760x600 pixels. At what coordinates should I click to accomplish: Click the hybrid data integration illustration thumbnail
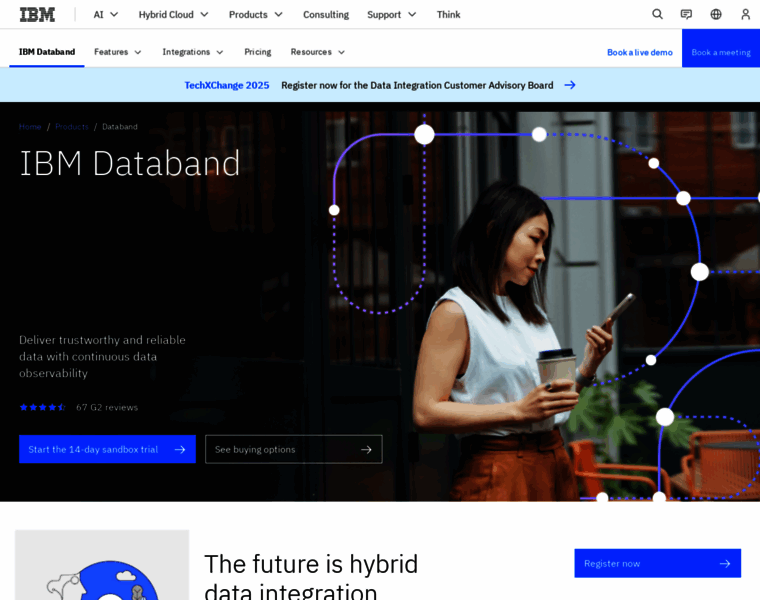pos(102,565)
